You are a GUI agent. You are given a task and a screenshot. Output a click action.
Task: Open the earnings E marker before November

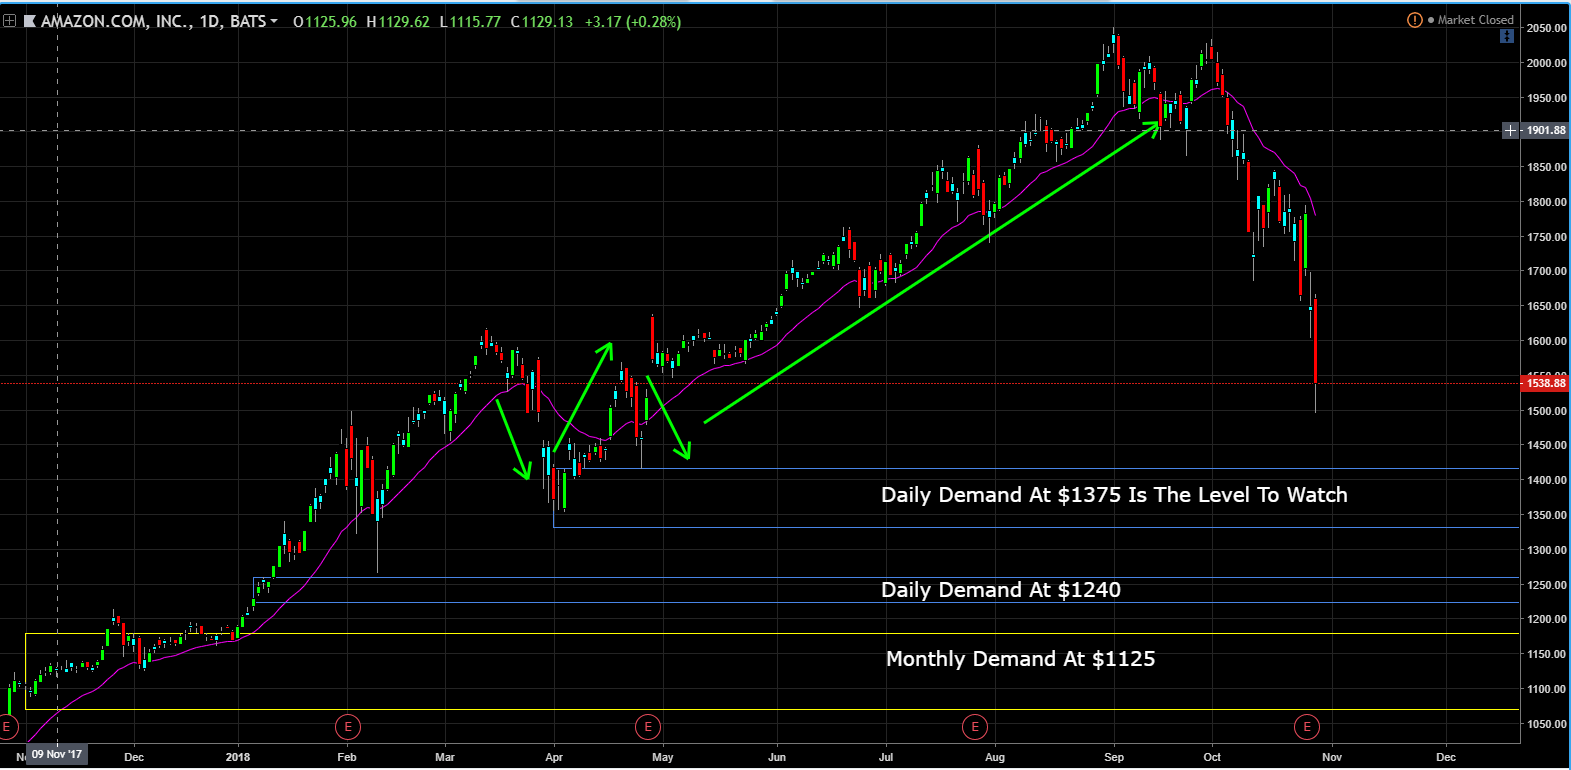1306,727
